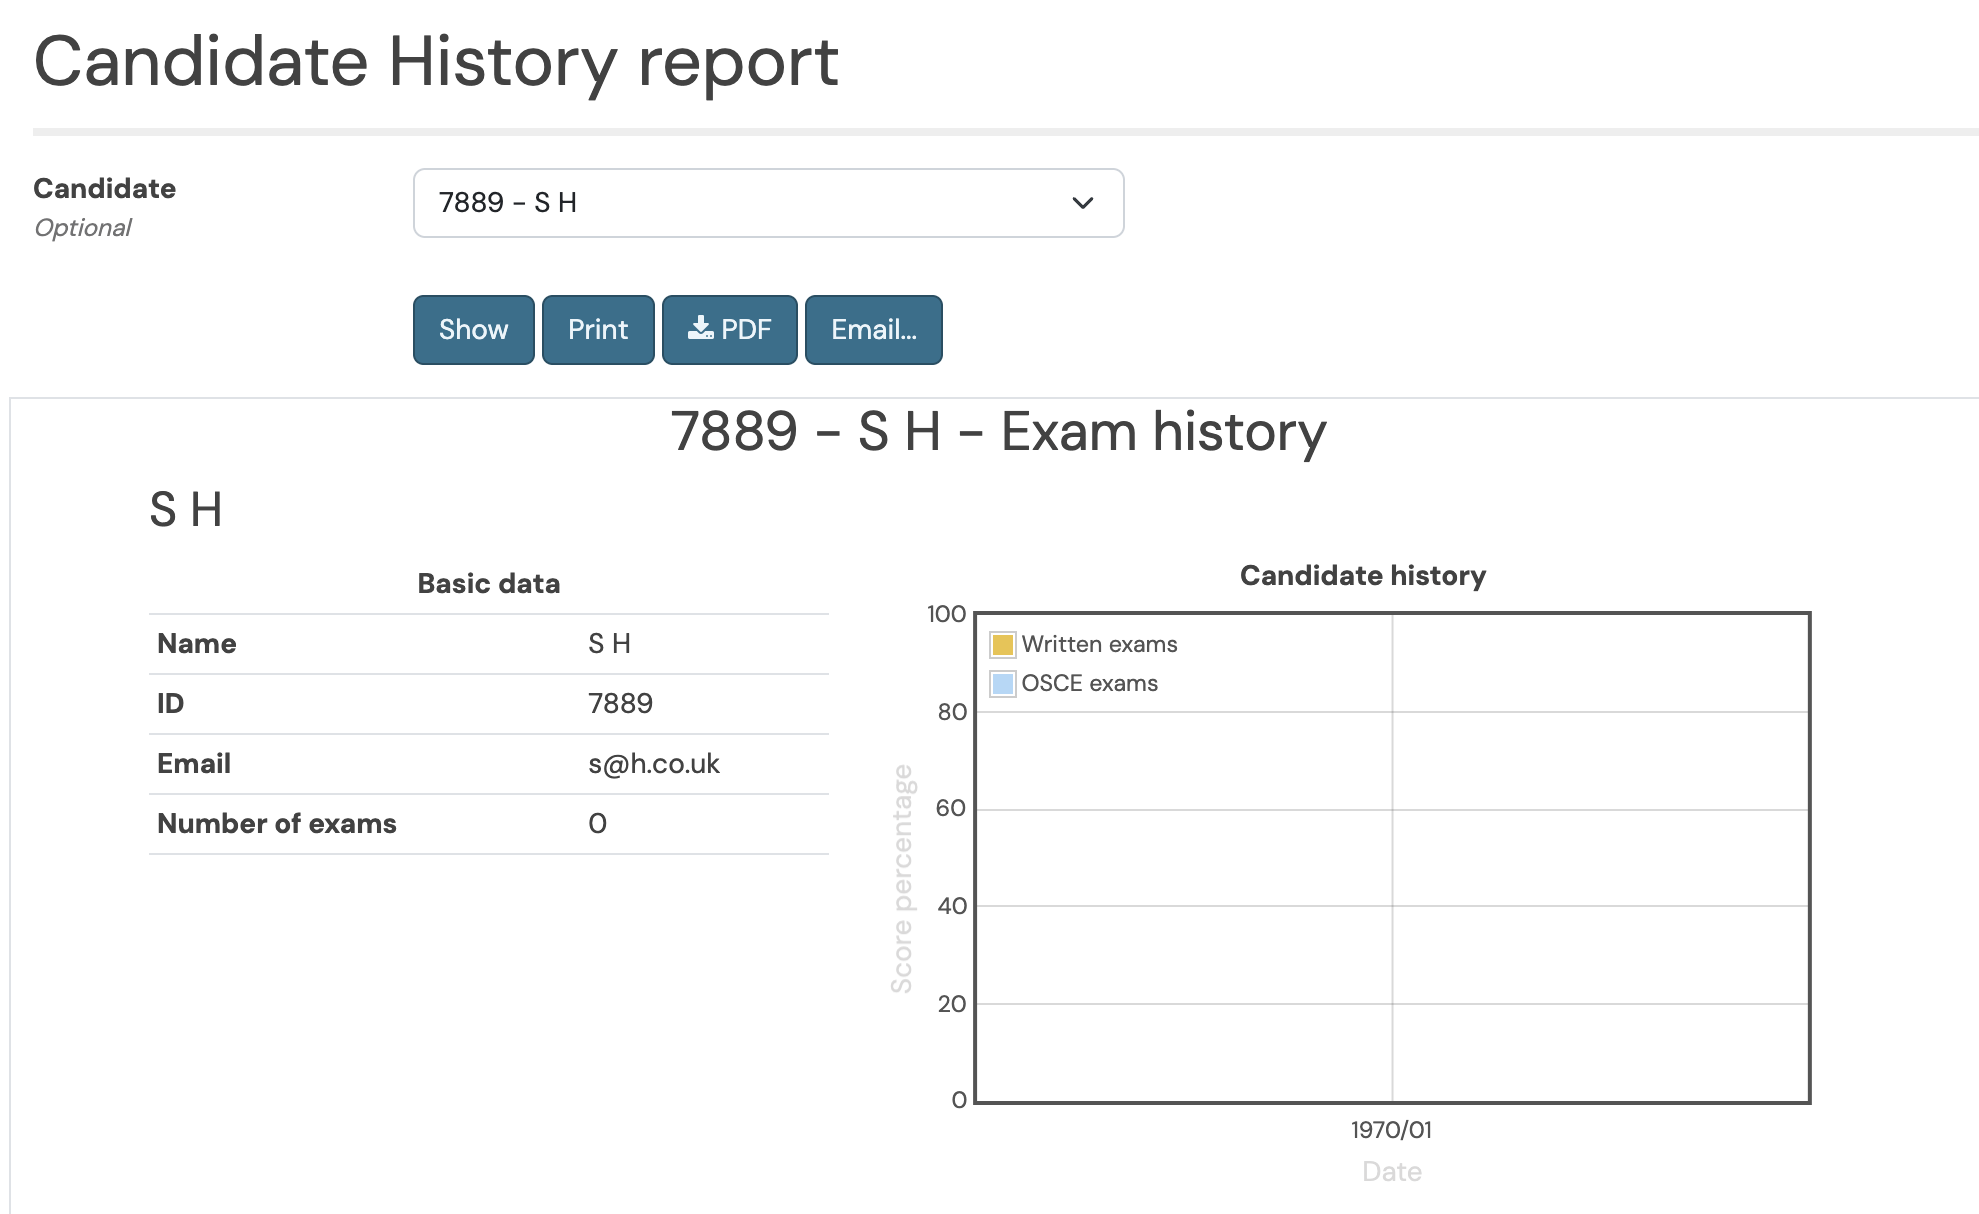Click the Candidate history chart title

[1363, 576]
